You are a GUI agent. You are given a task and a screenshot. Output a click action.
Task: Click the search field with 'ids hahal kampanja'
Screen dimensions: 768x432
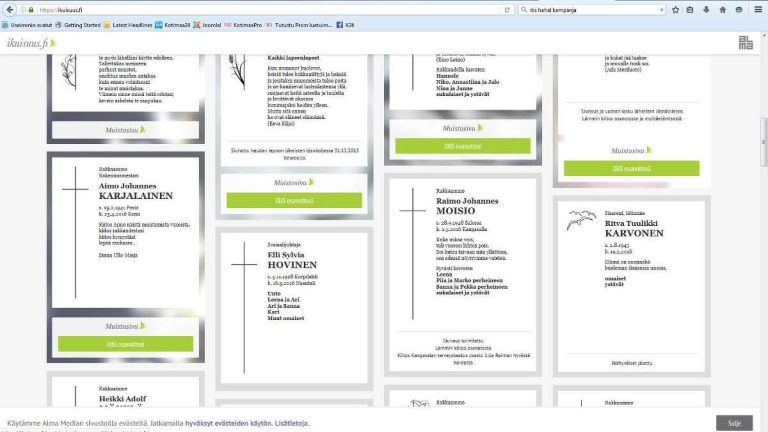(x=593, y=10)
